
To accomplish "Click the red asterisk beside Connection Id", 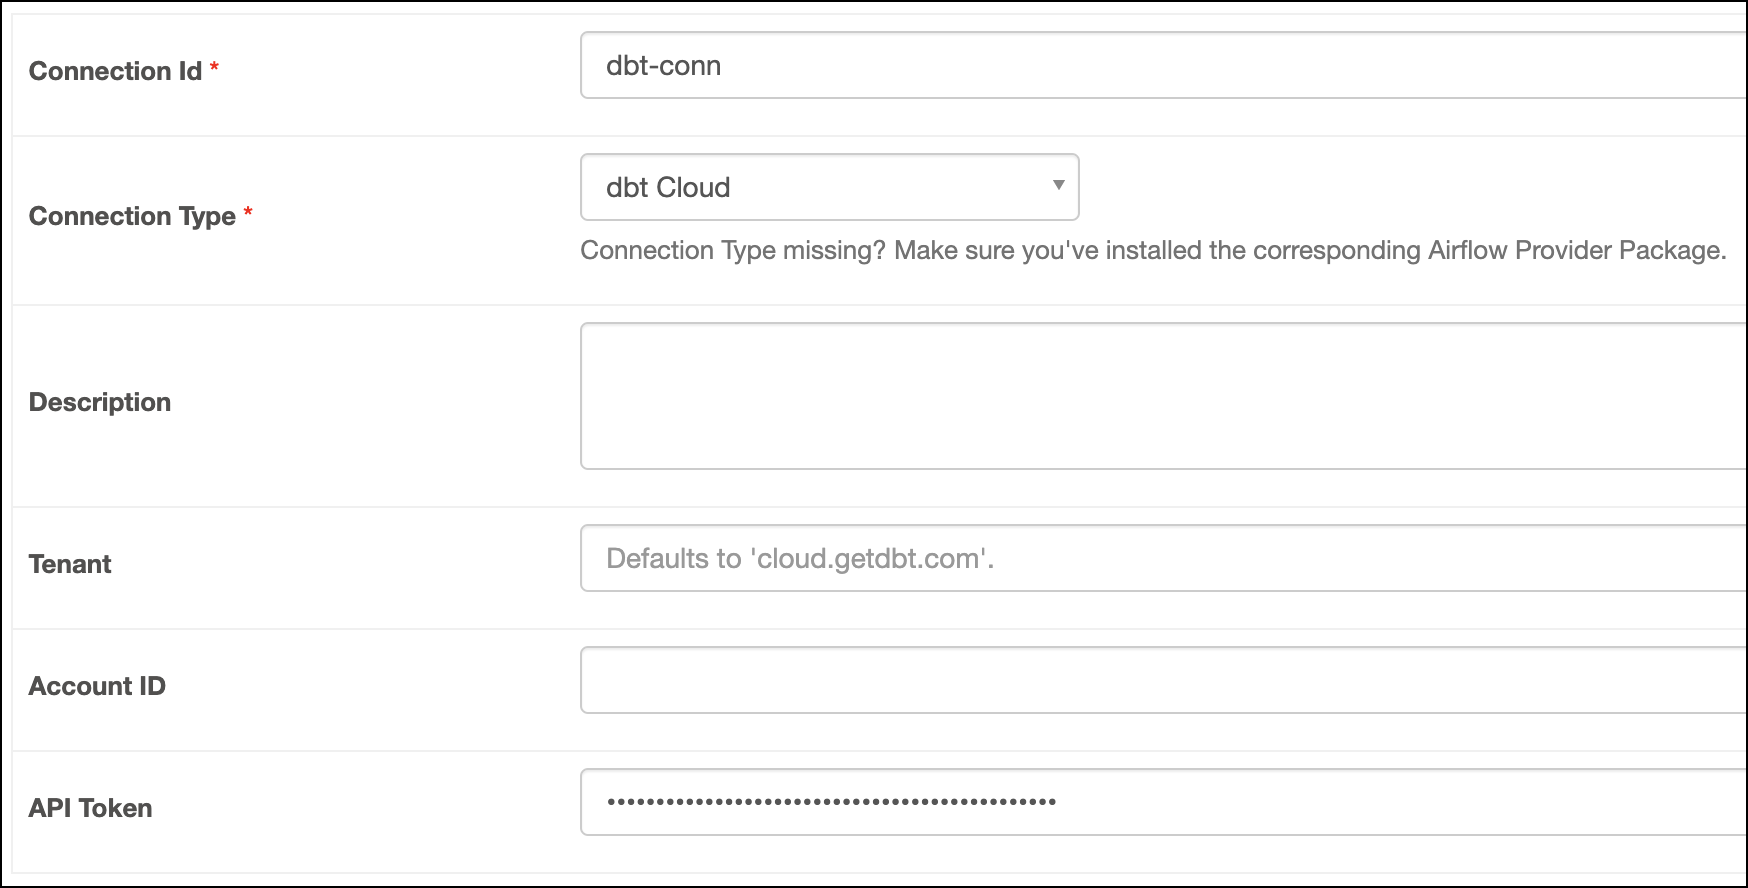I will coord(214,65).
